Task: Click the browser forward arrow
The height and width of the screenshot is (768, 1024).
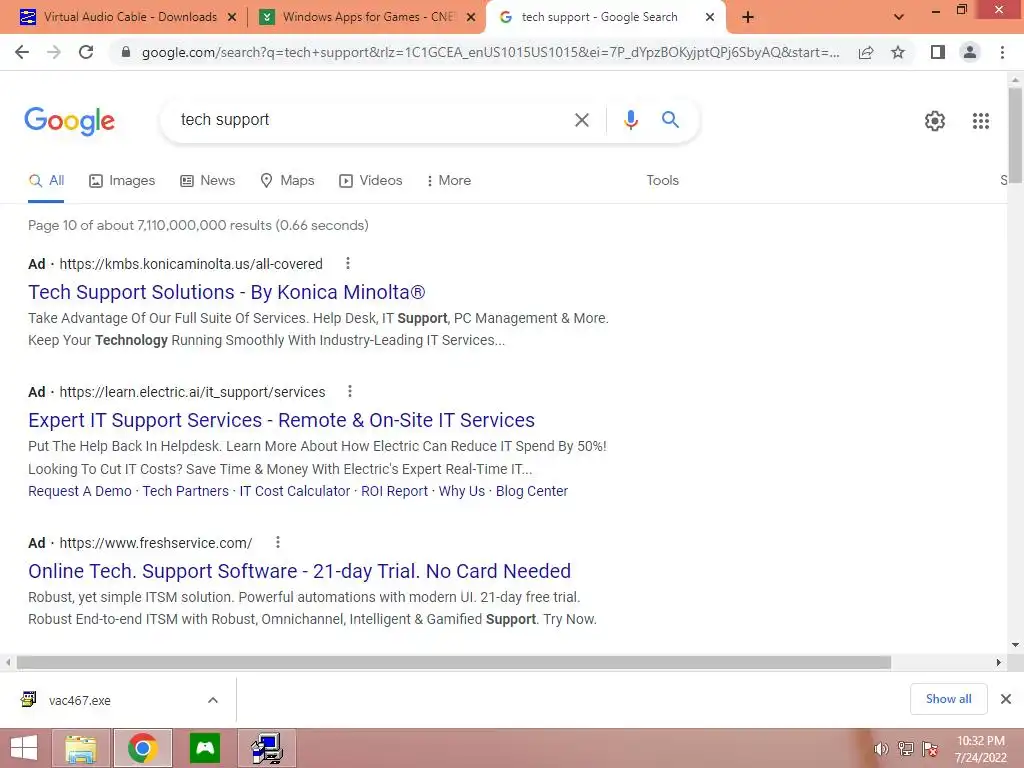Action: 54,52
